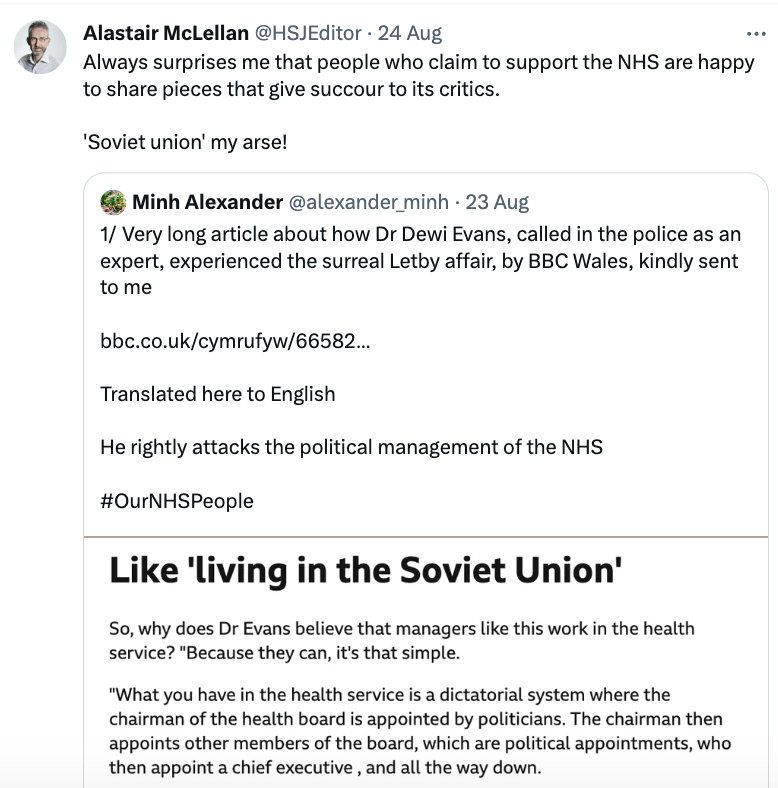Click the '1/ Very long article' quoted text
778x788 pixels.
(420, 260)
